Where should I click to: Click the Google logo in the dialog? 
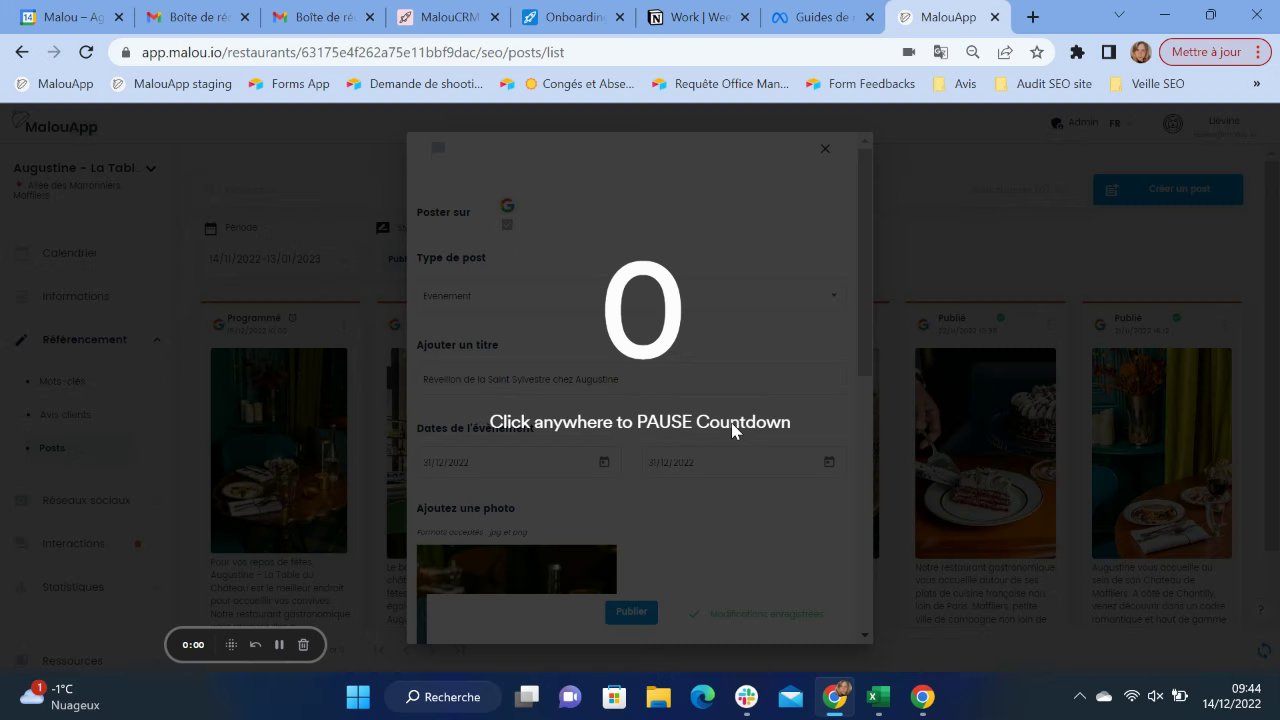pos(507,205)
